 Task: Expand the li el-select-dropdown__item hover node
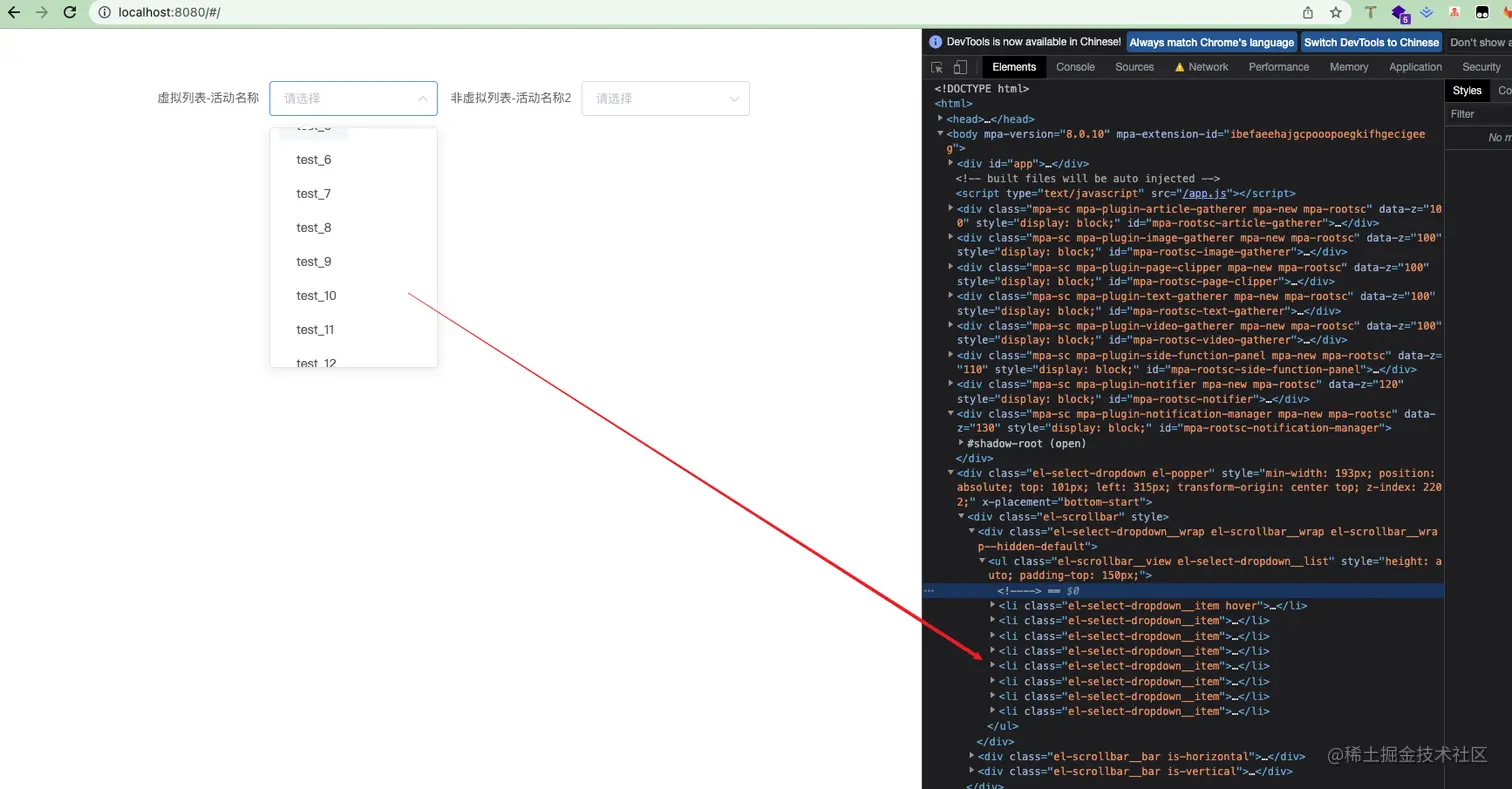pyautogui.click(x=993, y=605)
